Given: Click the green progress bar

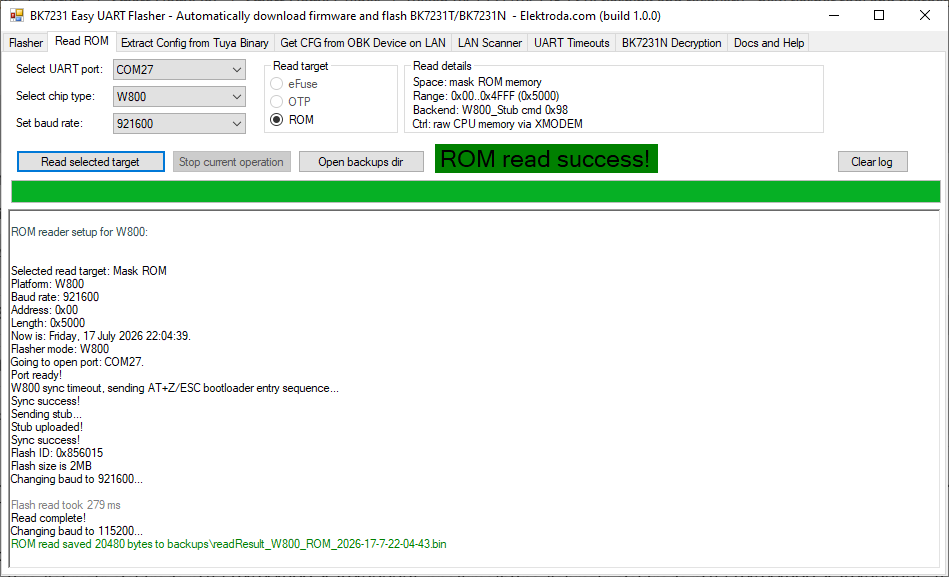Looking at the screenshot, I should 476,191.
